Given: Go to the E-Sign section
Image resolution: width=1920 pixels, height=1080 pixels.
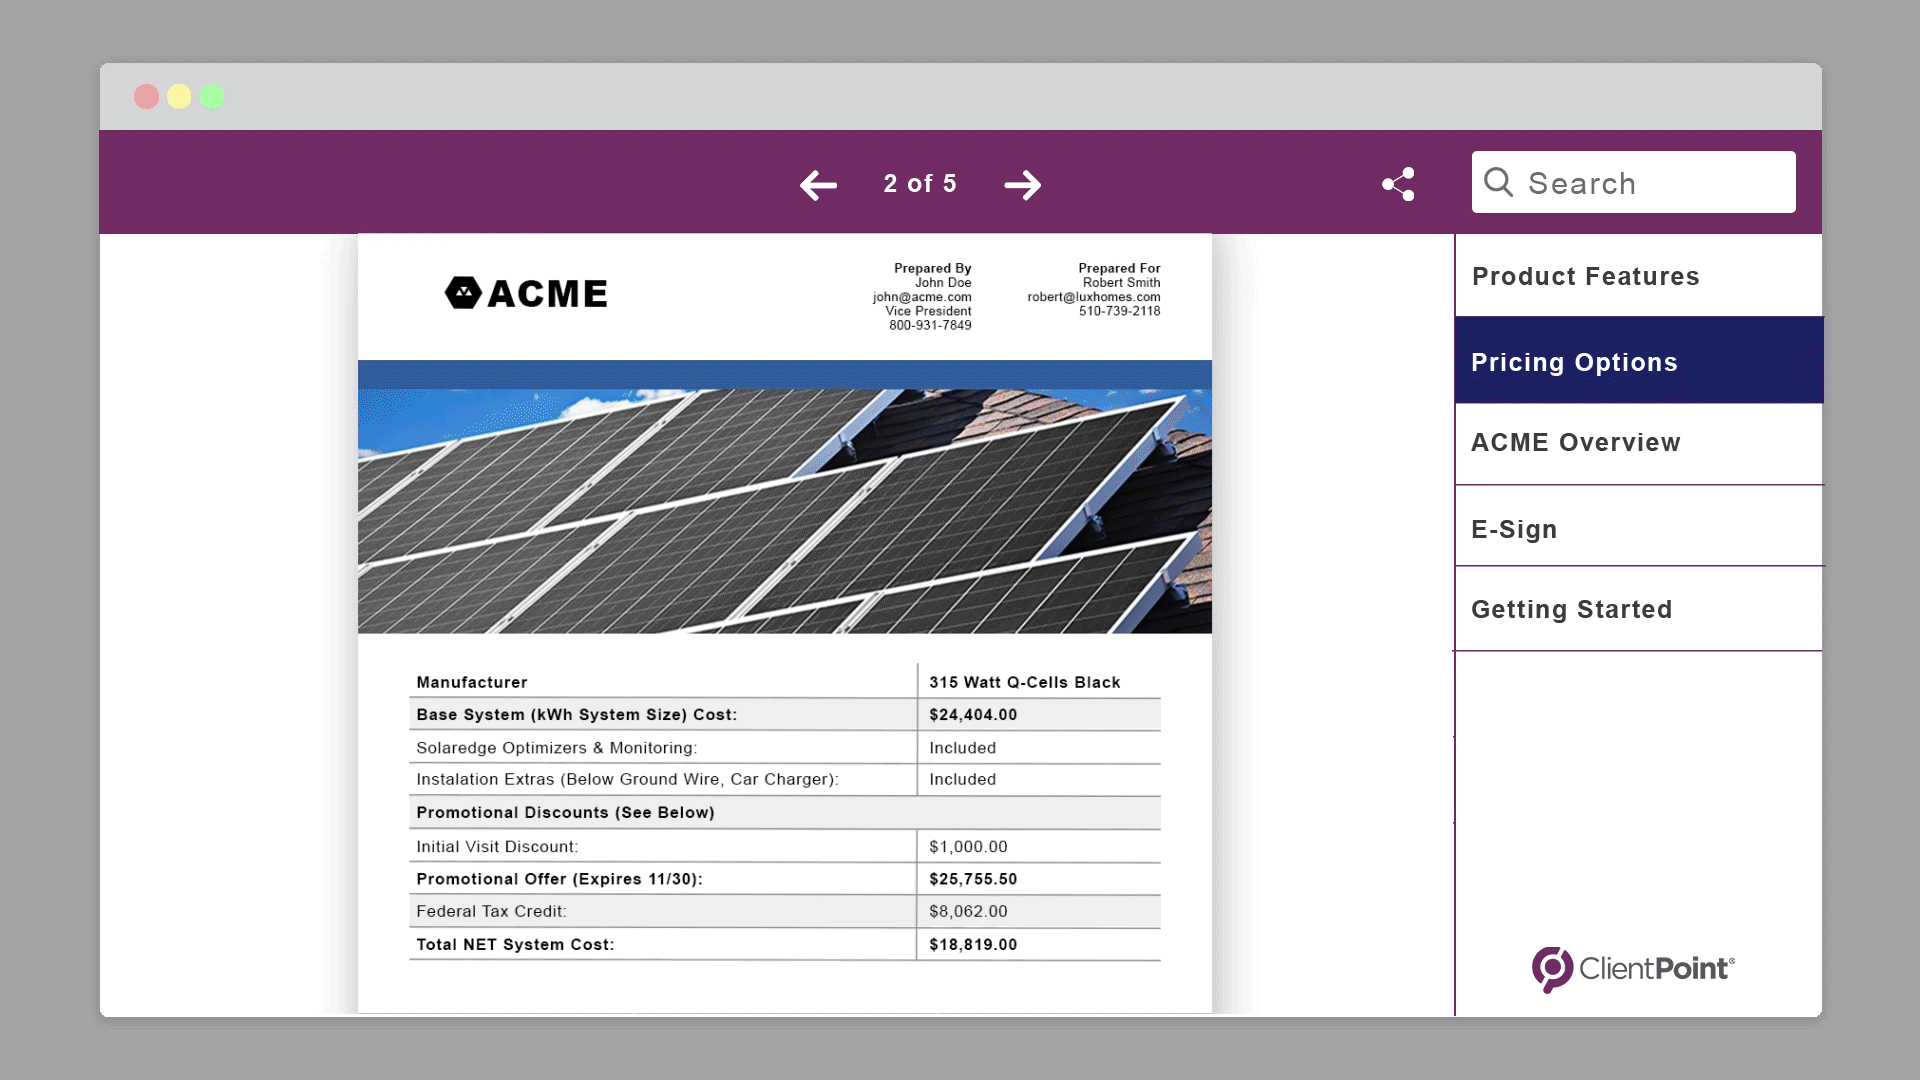Looking at the screenshot, I should (1514, 529).
